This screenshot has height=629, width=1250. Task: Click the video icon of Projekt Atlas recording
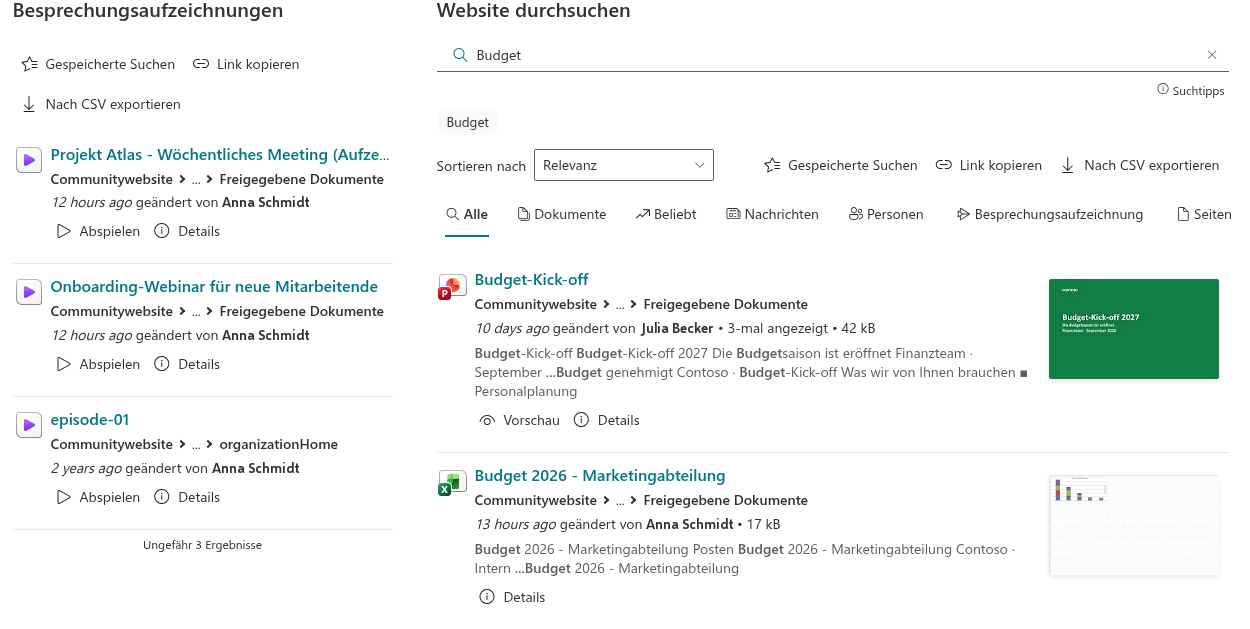[x=28, y=159]
